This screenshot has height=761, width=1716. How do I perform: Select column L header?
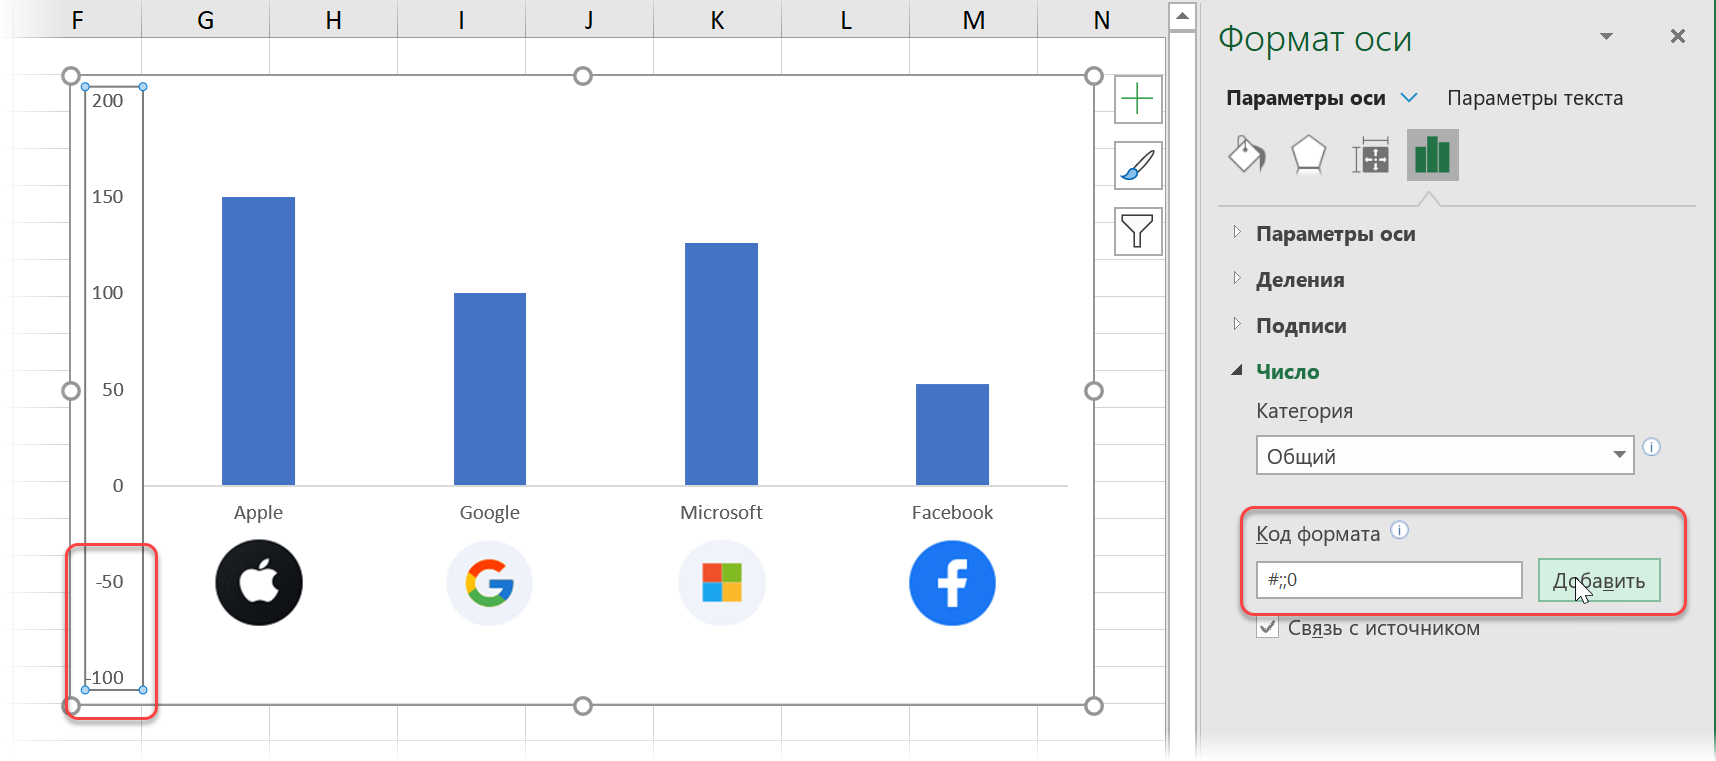pyautogui.click(x=846, y=19)
